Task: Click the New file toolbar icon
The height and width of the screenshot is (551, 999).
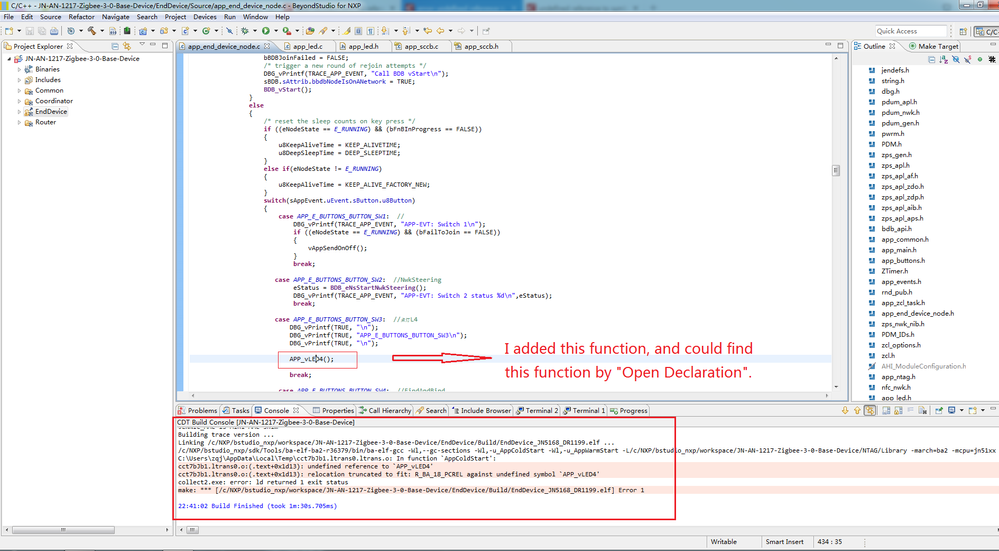Action: point(8,31)
